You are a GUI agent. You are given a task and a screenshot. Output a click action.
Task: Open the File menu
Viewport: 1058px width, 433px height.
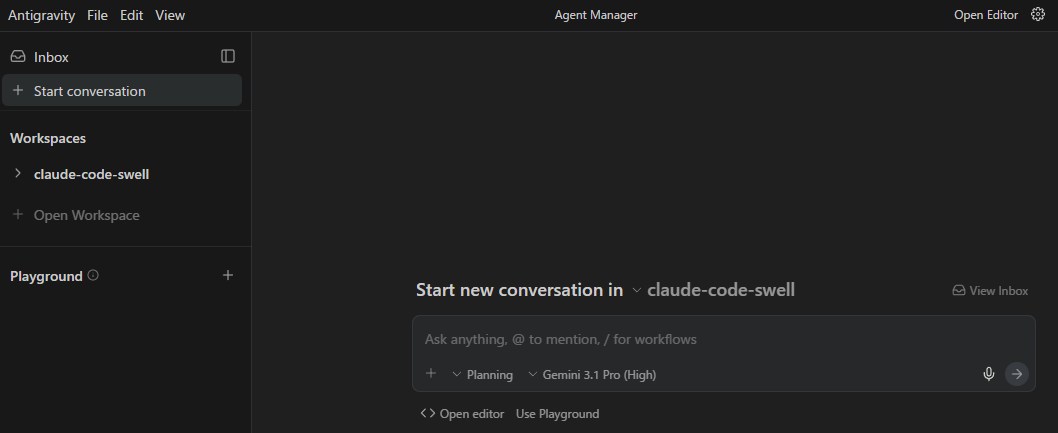(x=97, y=15)
